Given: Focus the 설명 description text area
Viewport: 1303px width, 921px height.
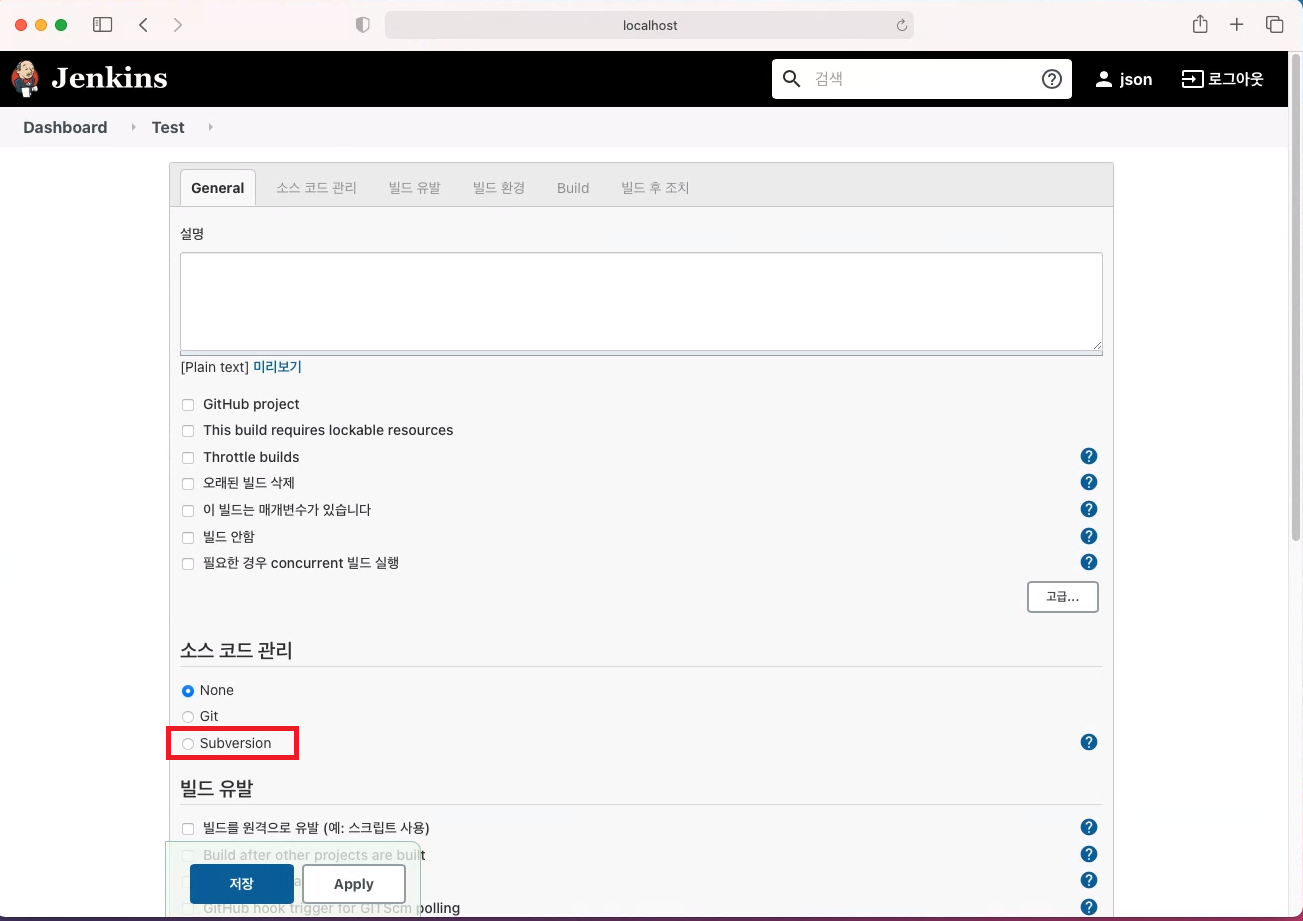Looking at the screenshot, I should coord(641,301).
